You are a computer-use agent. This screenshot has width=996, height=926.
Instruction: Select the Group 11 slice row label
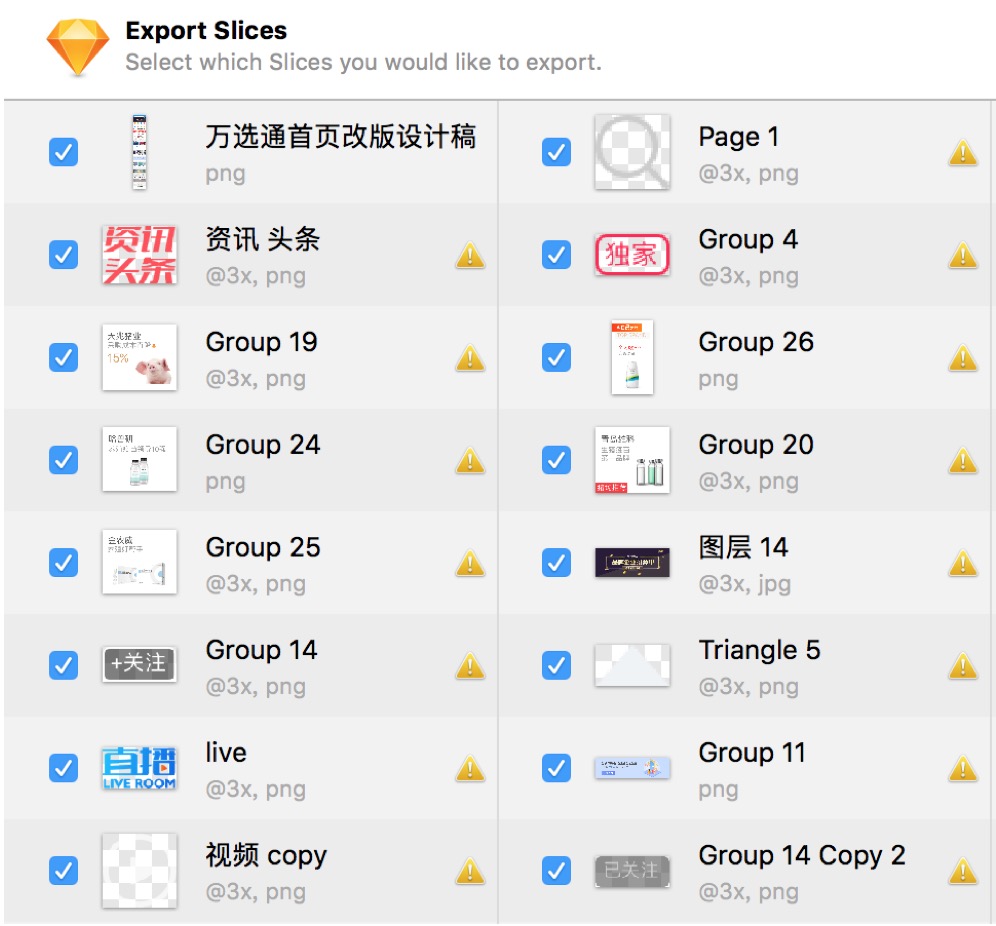752,753
